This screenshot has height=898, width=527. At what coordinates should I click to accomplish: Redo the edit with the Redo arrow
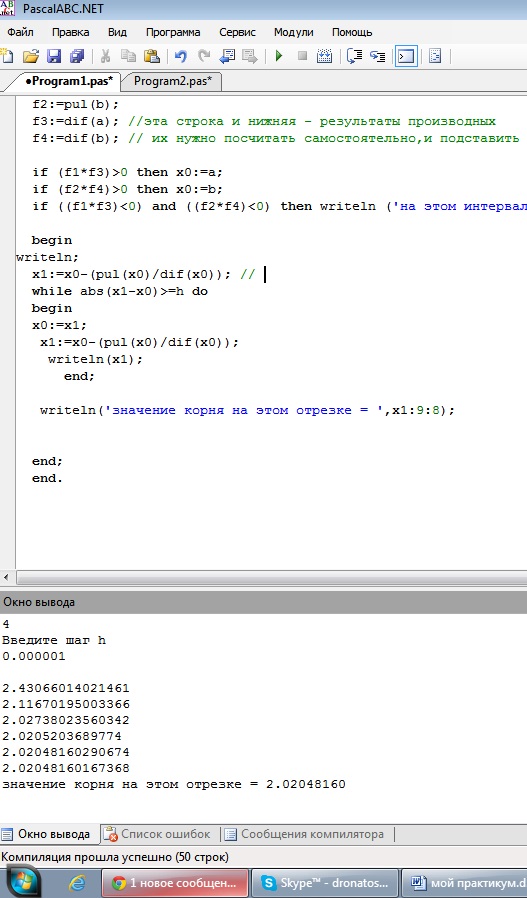click(204, 56)
